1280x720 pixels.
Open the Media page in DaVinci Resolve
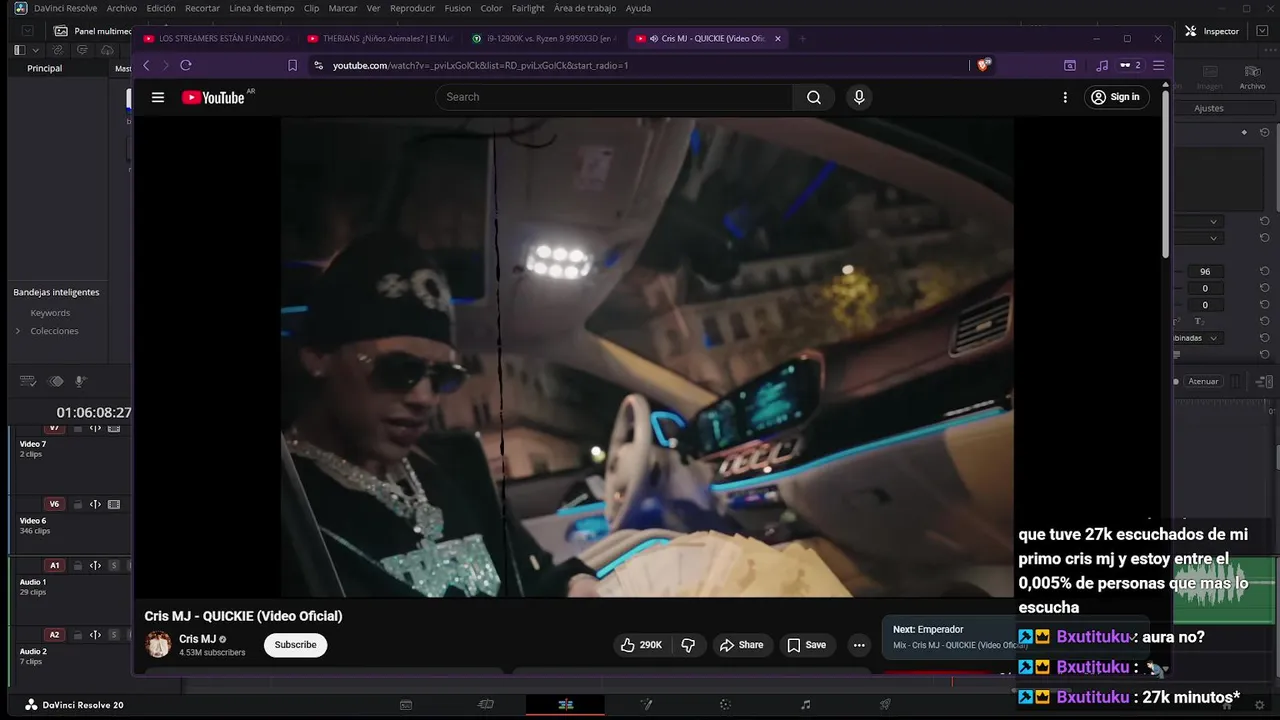point(406,705)
